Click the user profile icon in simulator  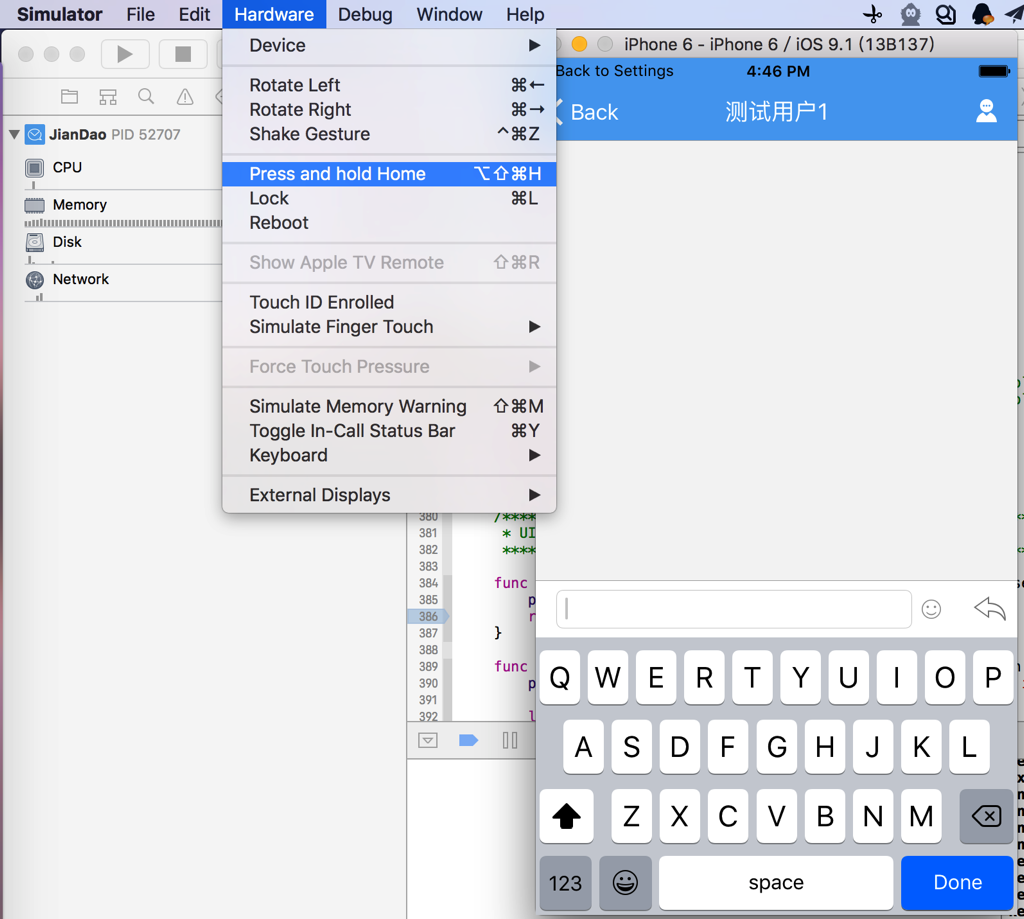click(986, 111)
